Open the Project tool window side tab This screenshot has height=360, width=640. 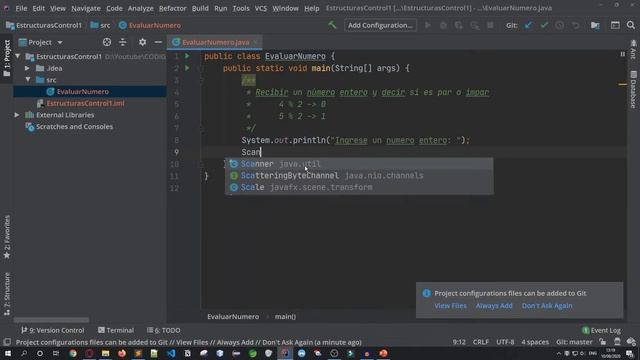pyautogui.click(x=7, y=58)
